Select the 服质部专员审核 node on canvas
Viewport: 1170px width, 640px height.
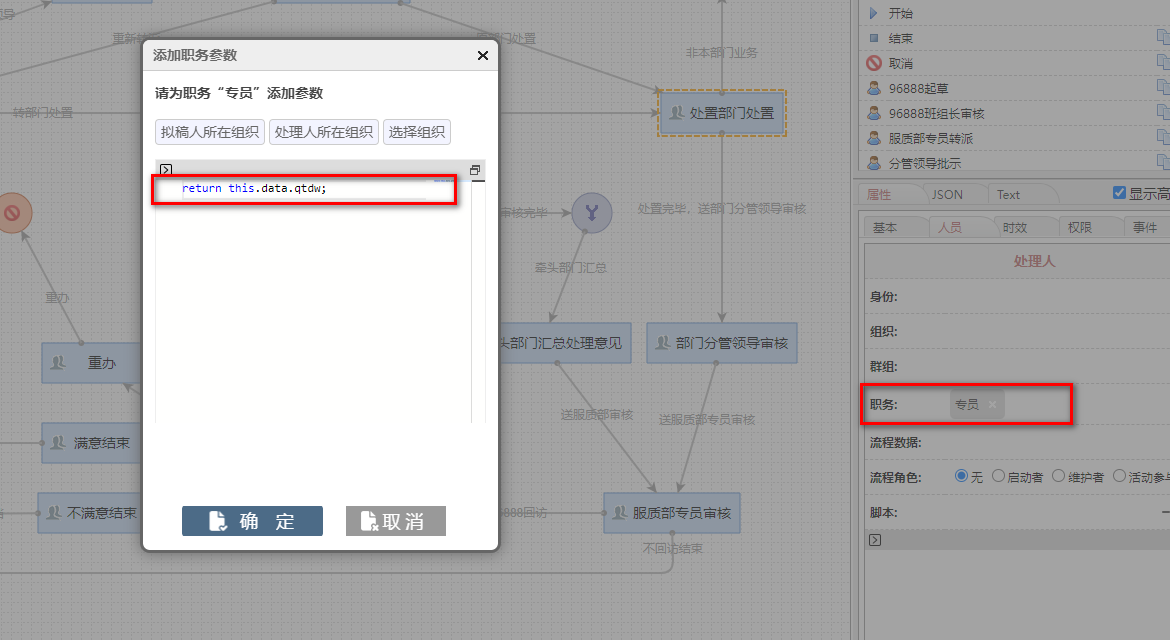[x=672, y=513]
